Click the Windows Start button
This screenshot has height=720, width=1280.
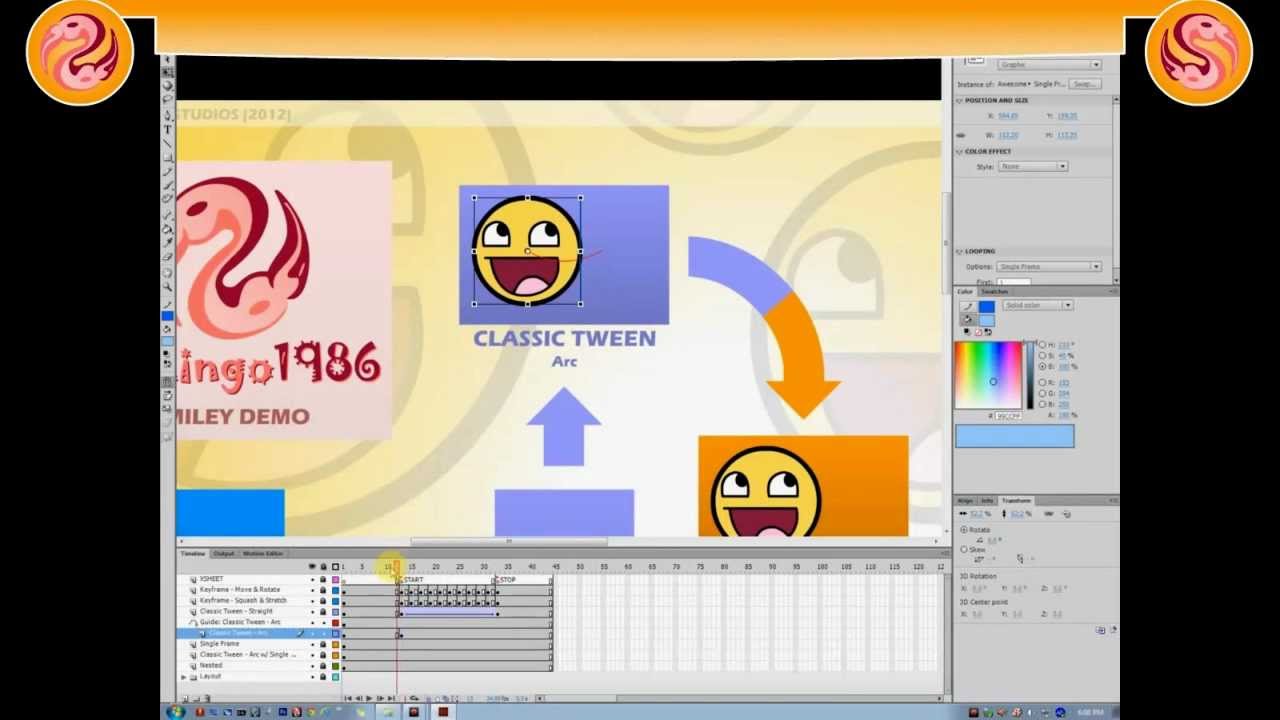tap(176, 712)
